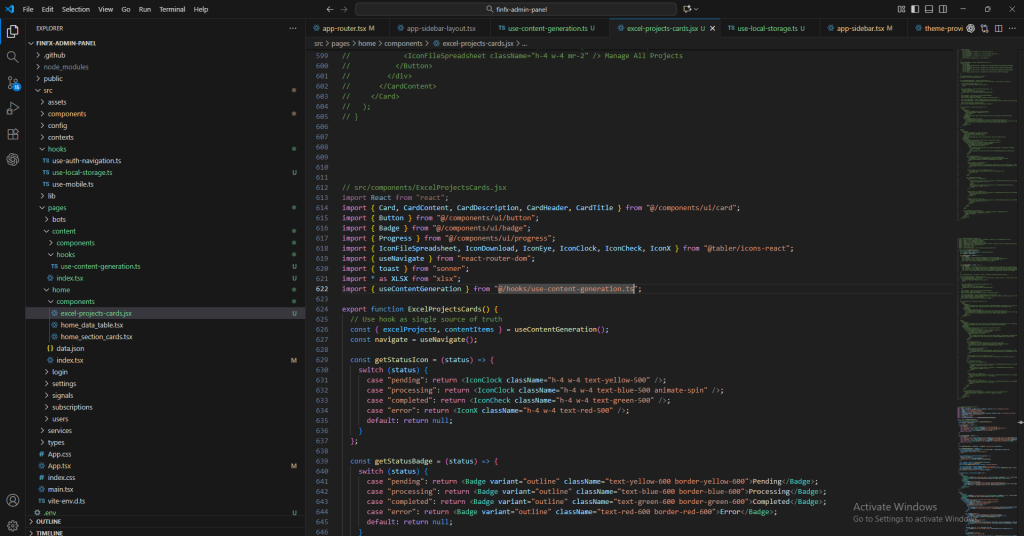Click the Manage gear icon
Viewport: 1024px width, 536px height.
[13, 525]
